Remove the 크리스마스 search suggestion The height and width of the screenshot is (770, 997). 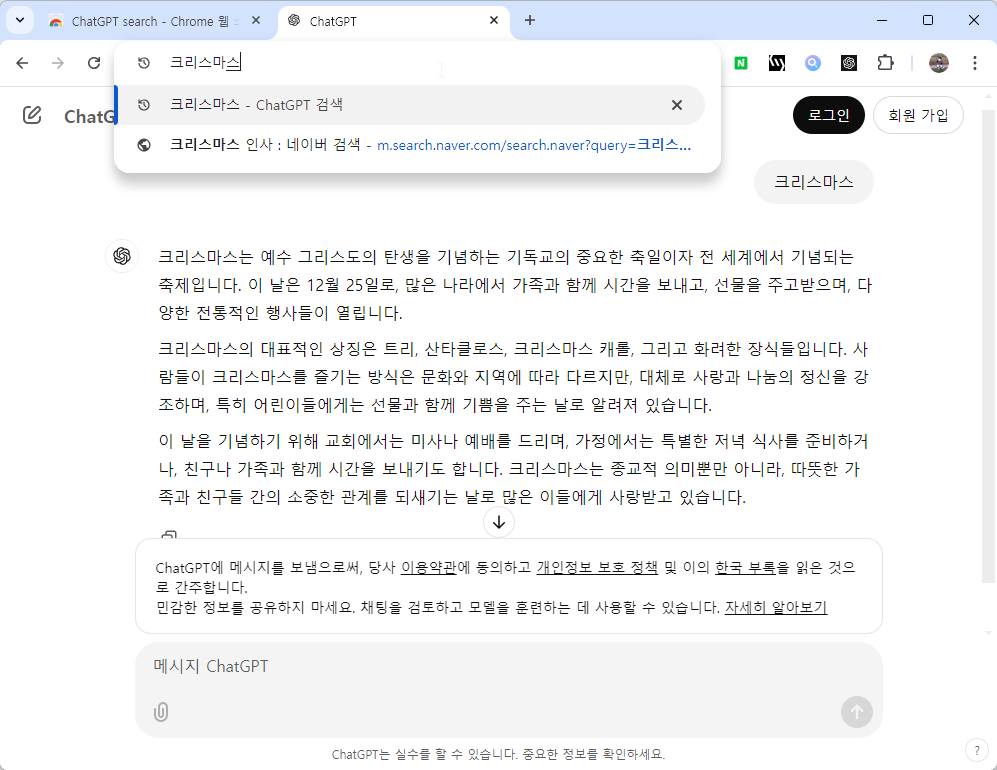677,105
